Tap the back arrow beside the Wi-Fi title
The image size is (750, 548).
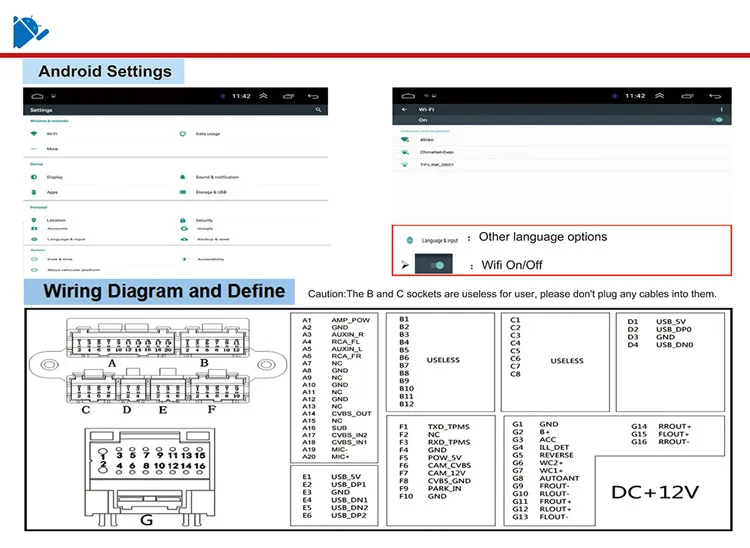(404, 110)
